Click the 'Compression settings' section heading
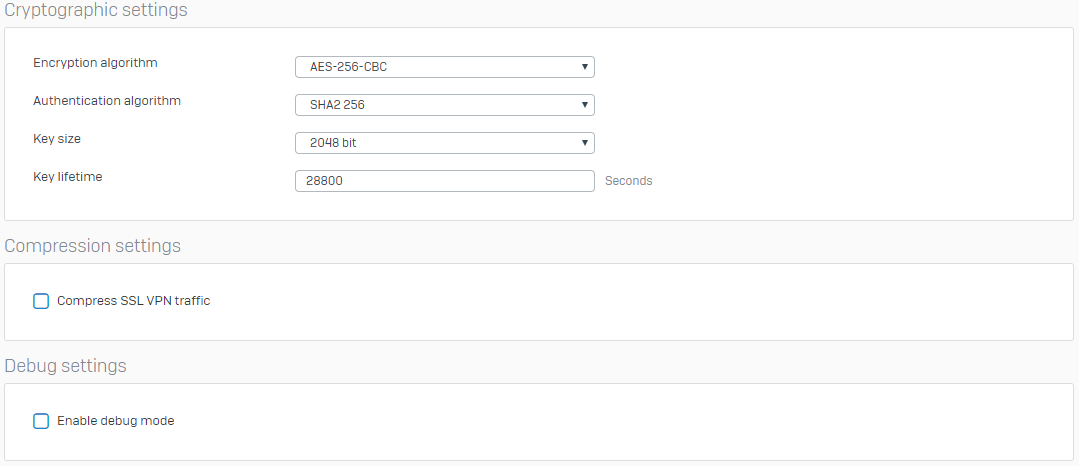 point(93,246)
